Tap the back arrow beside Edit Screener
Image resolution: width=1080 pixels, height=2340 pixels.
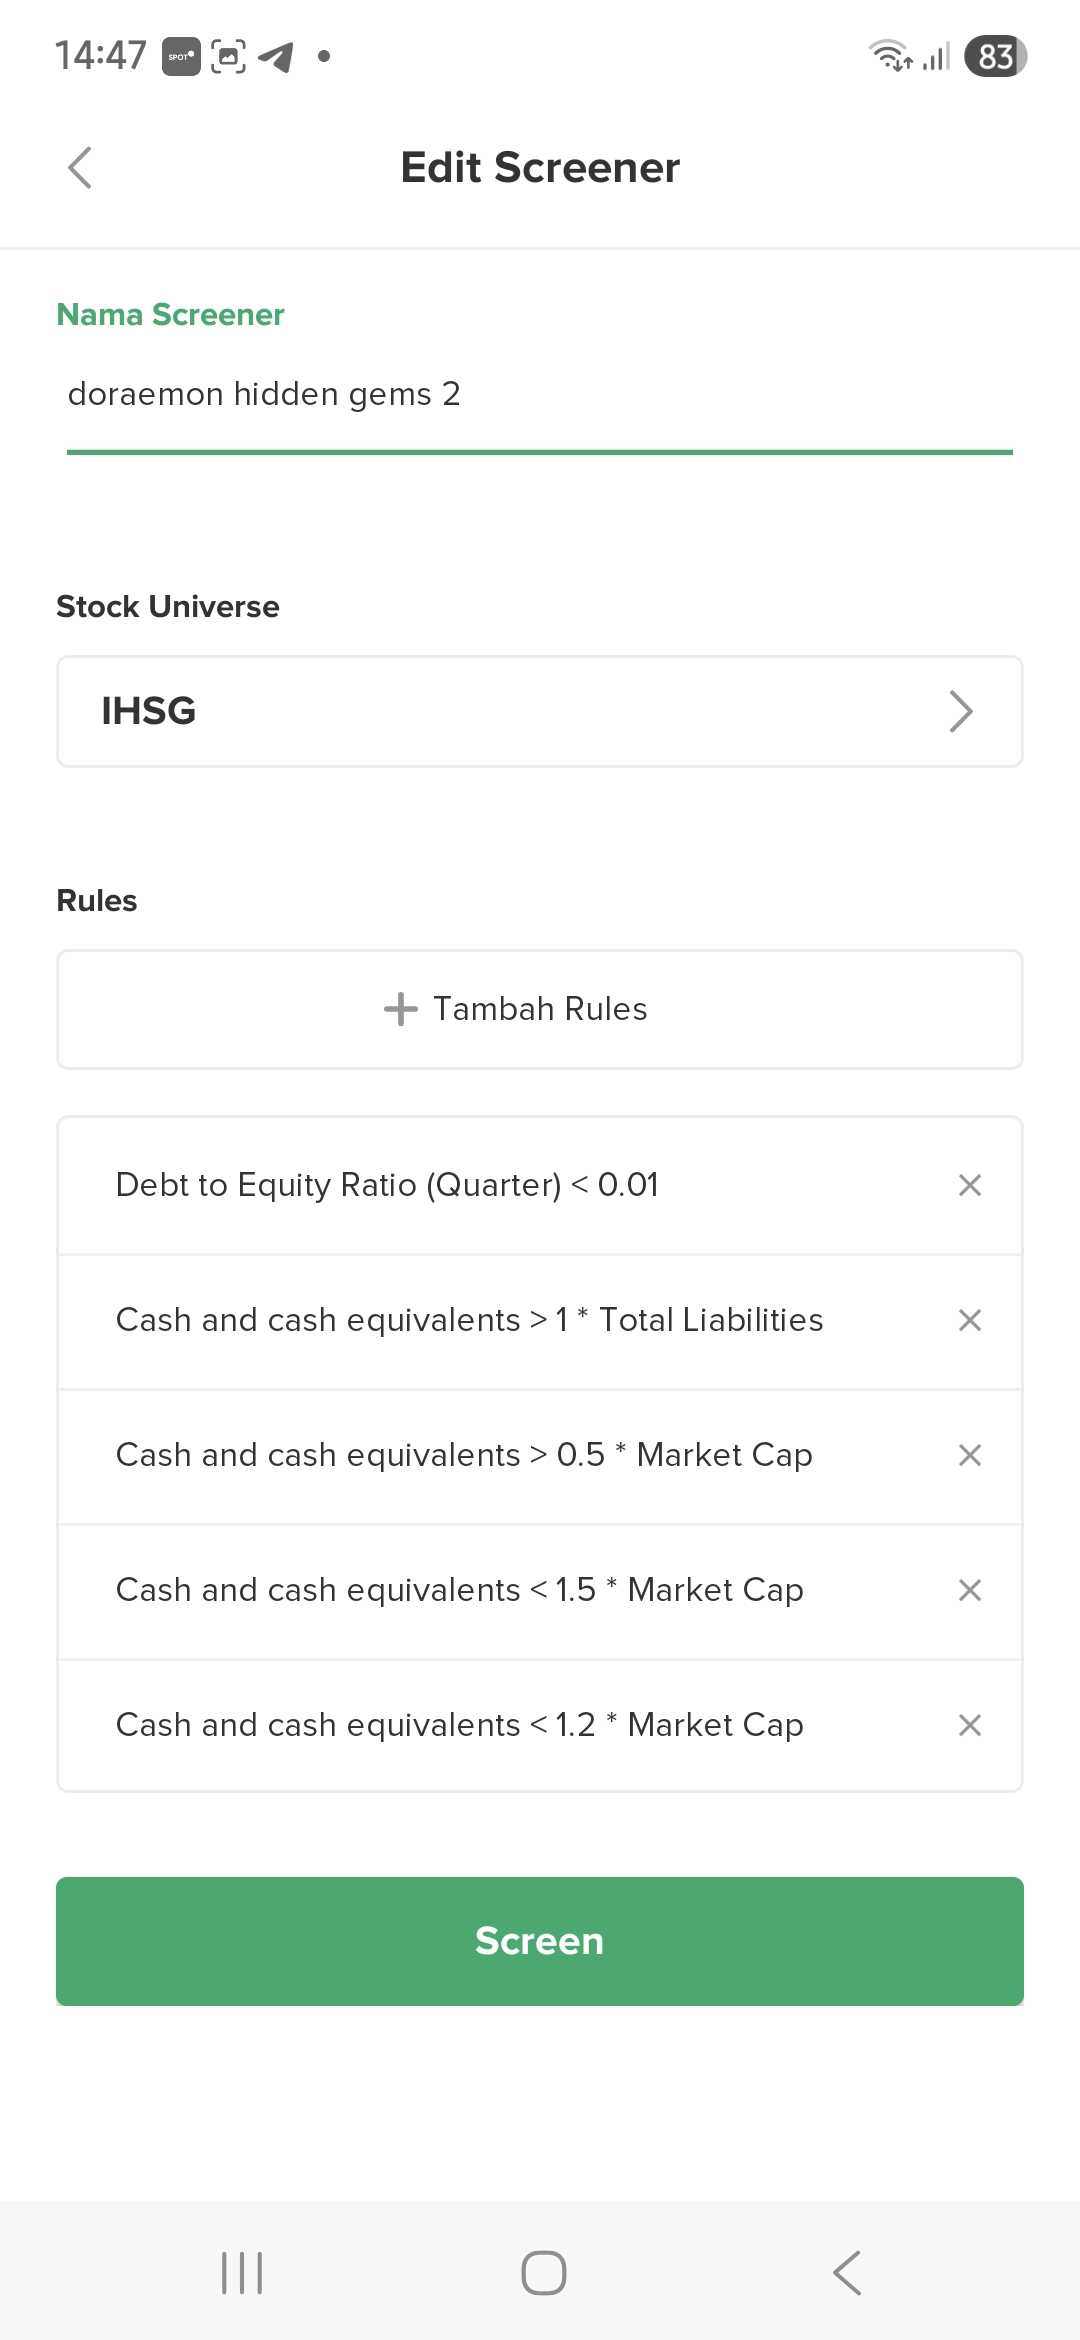point(80,168)
